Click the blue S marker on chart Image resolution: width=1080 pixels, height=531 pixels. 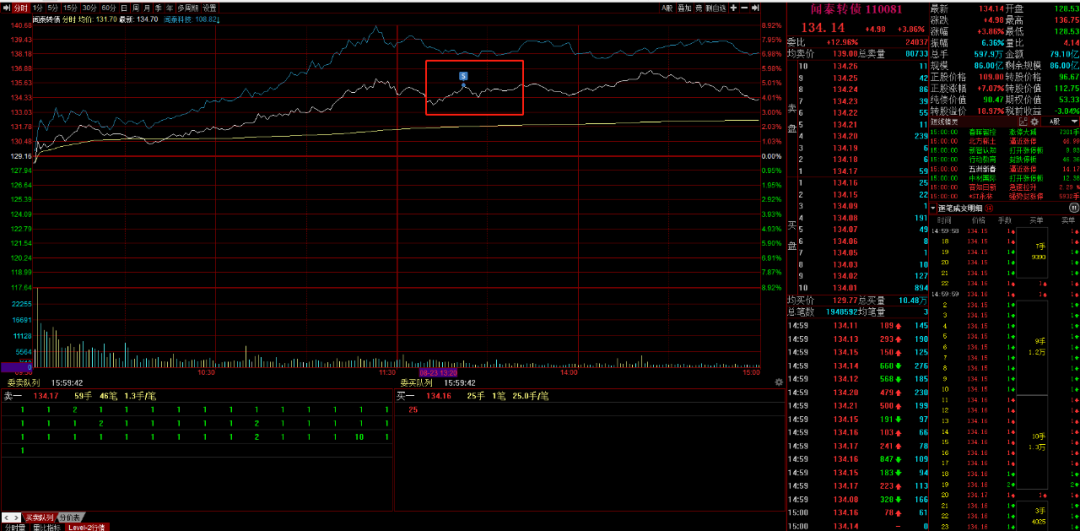[x=464, y=75]
